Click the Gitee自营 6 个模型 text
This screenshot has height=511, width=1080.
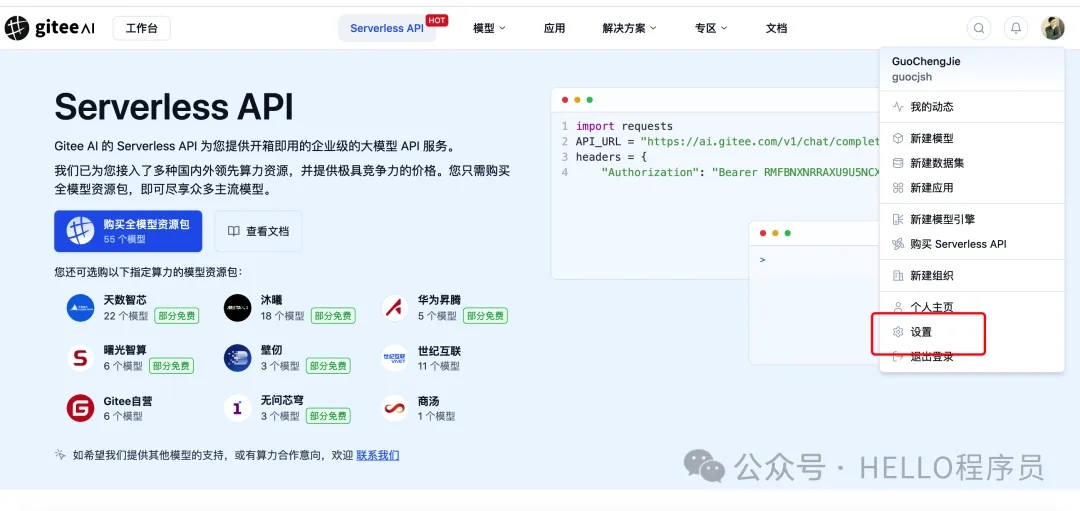pos(123,416)
